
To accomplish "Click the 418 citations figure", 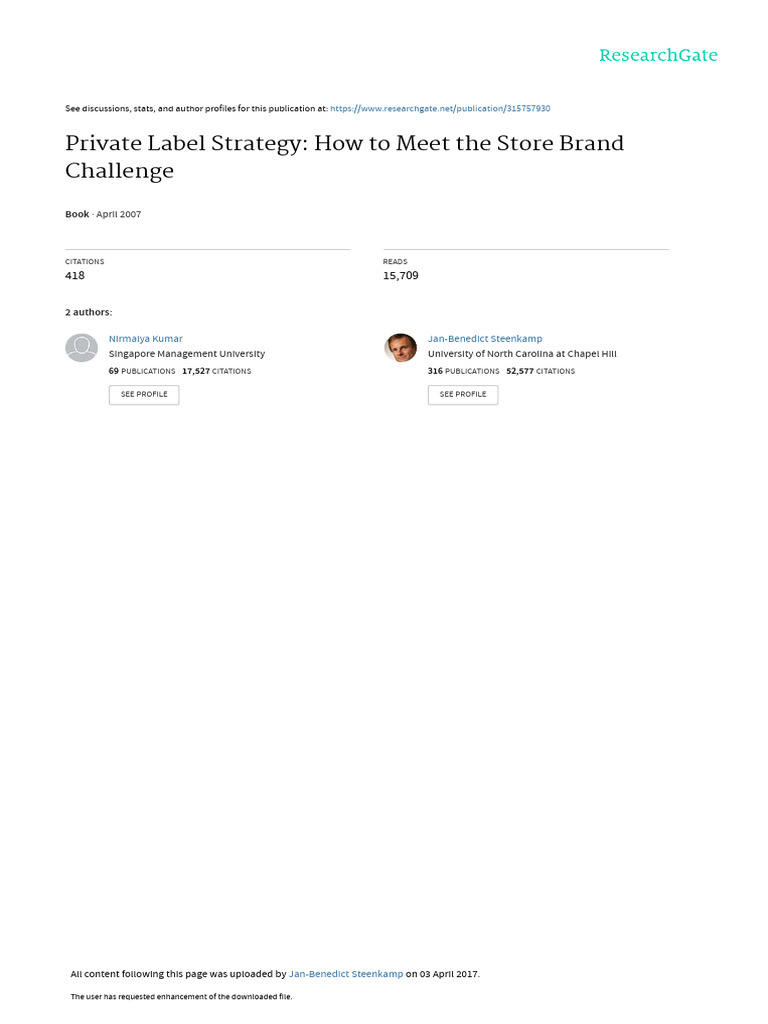I will coord(75,276).
